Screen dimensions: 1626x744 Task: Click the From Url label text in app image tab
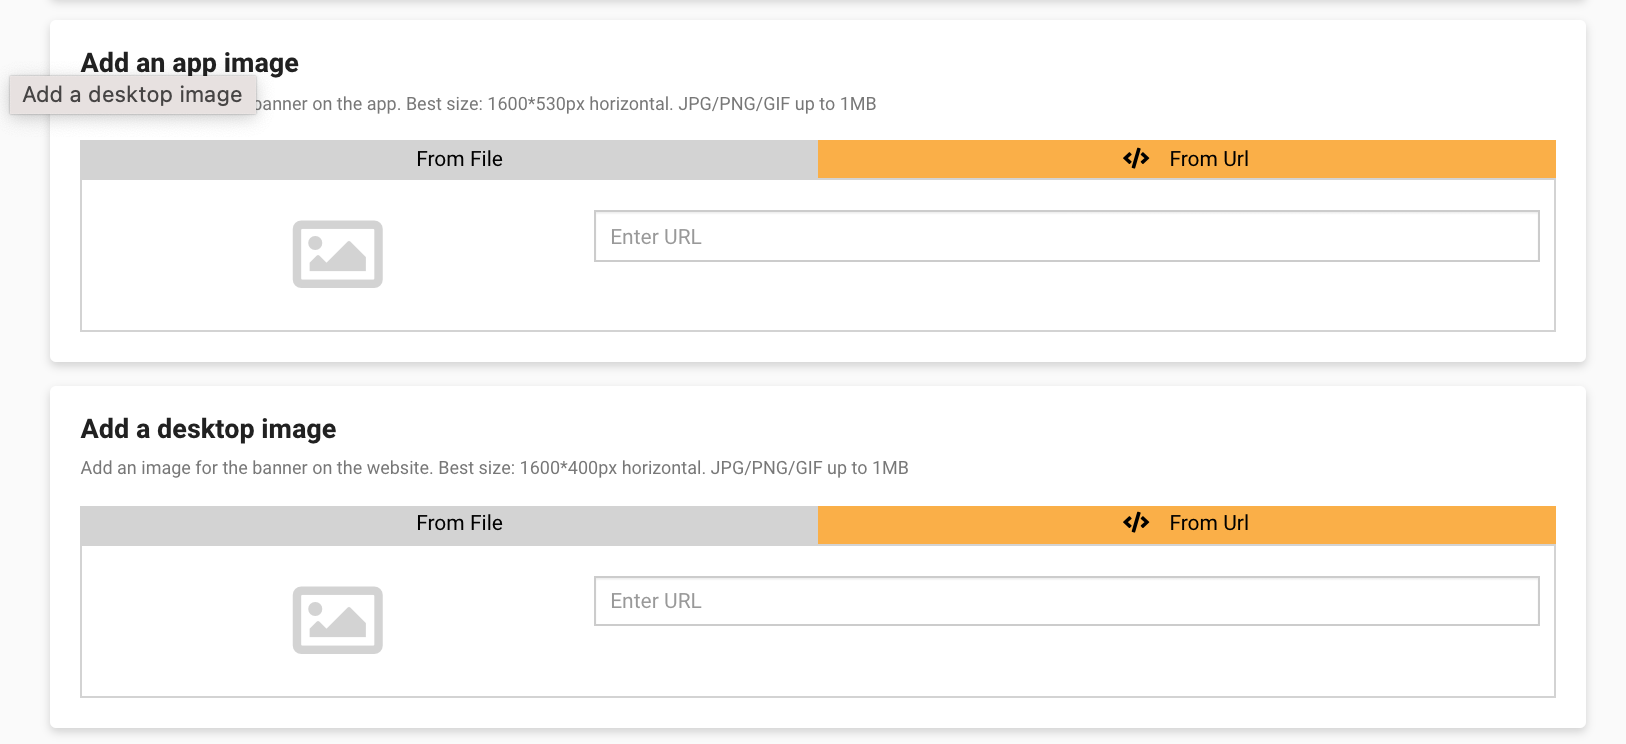pyautogui.click(x=1209, y=159)
